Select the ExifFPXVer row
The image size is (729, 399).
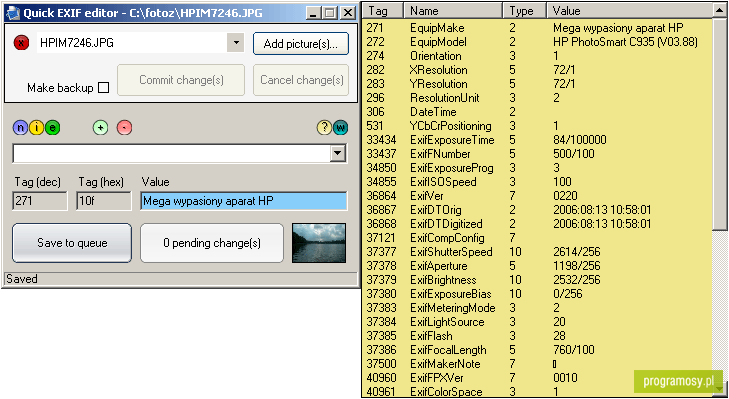point(537,378)
